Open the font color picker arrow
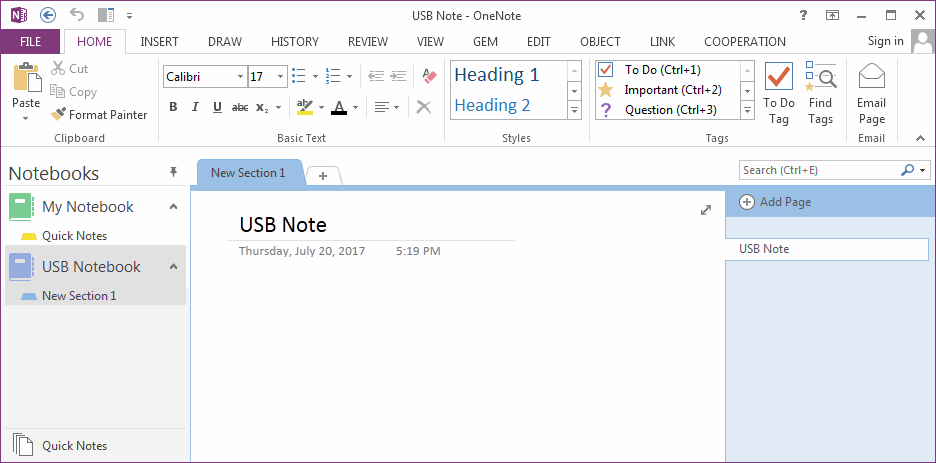 coord(355,108)
